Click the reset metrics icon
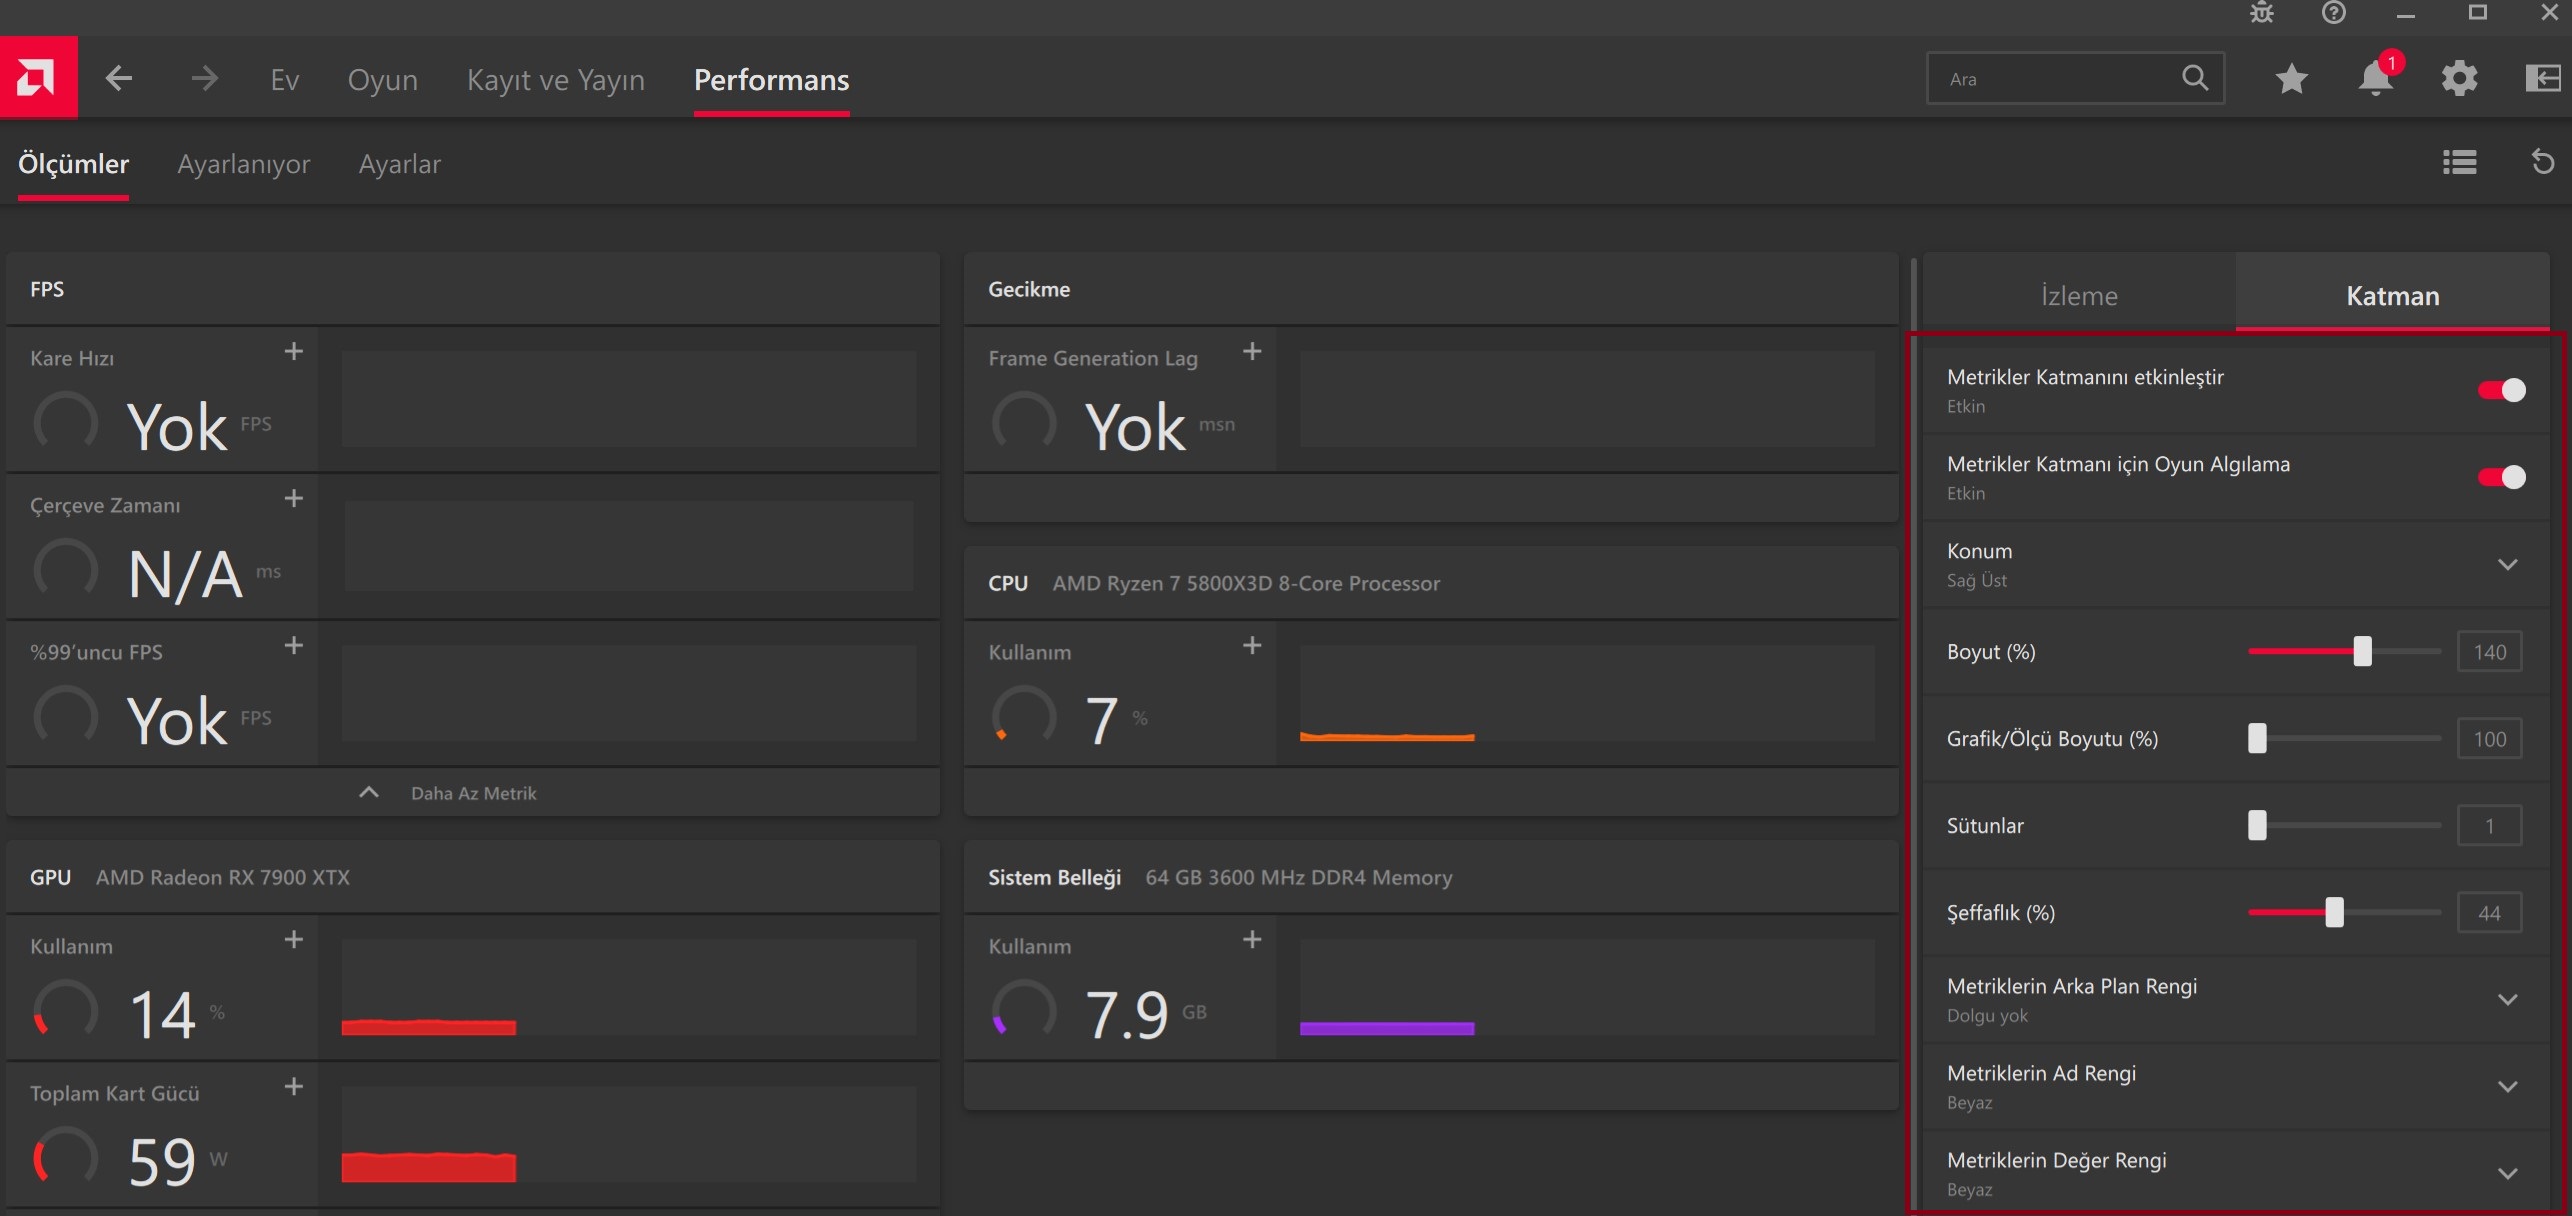 pyautogui.click(x=2543, y=162)
